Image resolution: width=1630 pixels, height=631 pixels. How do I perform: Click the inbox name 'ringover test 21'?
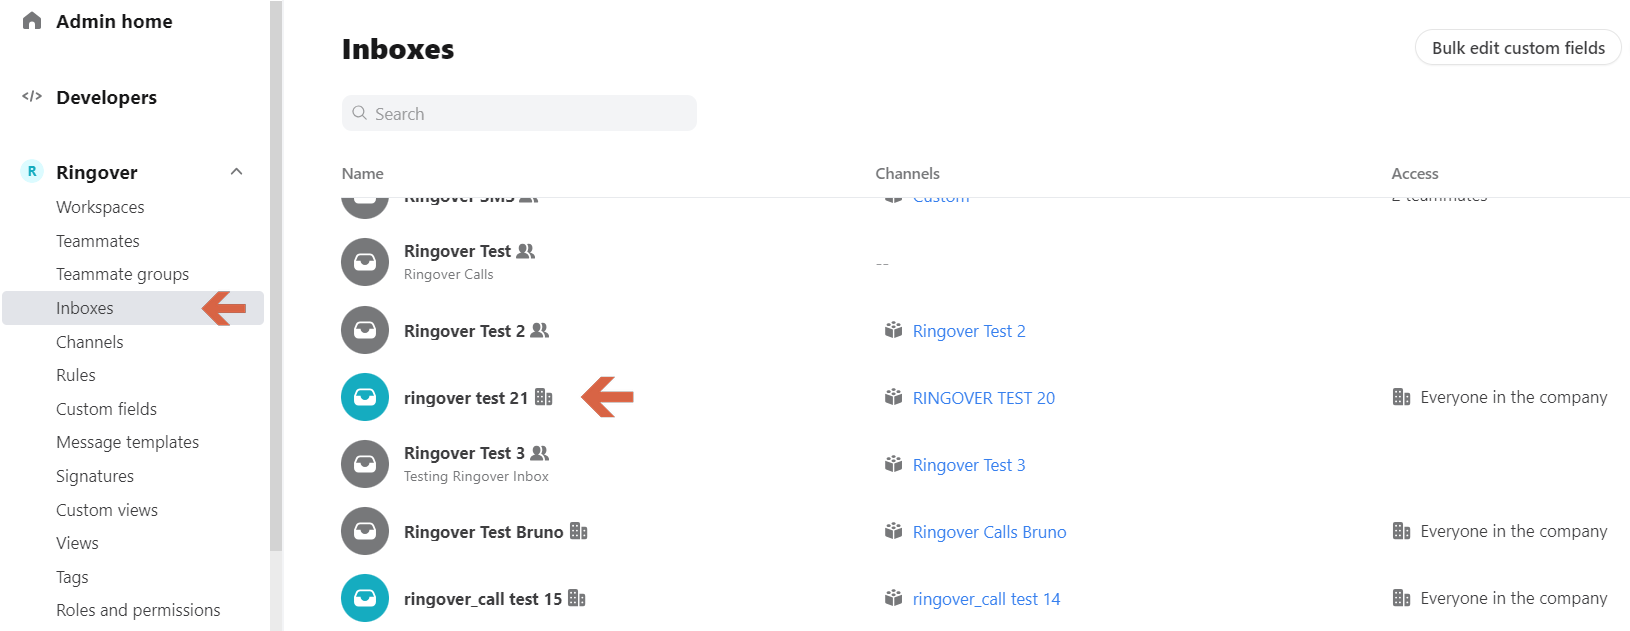pyautogui.click(x=466, y=398)
